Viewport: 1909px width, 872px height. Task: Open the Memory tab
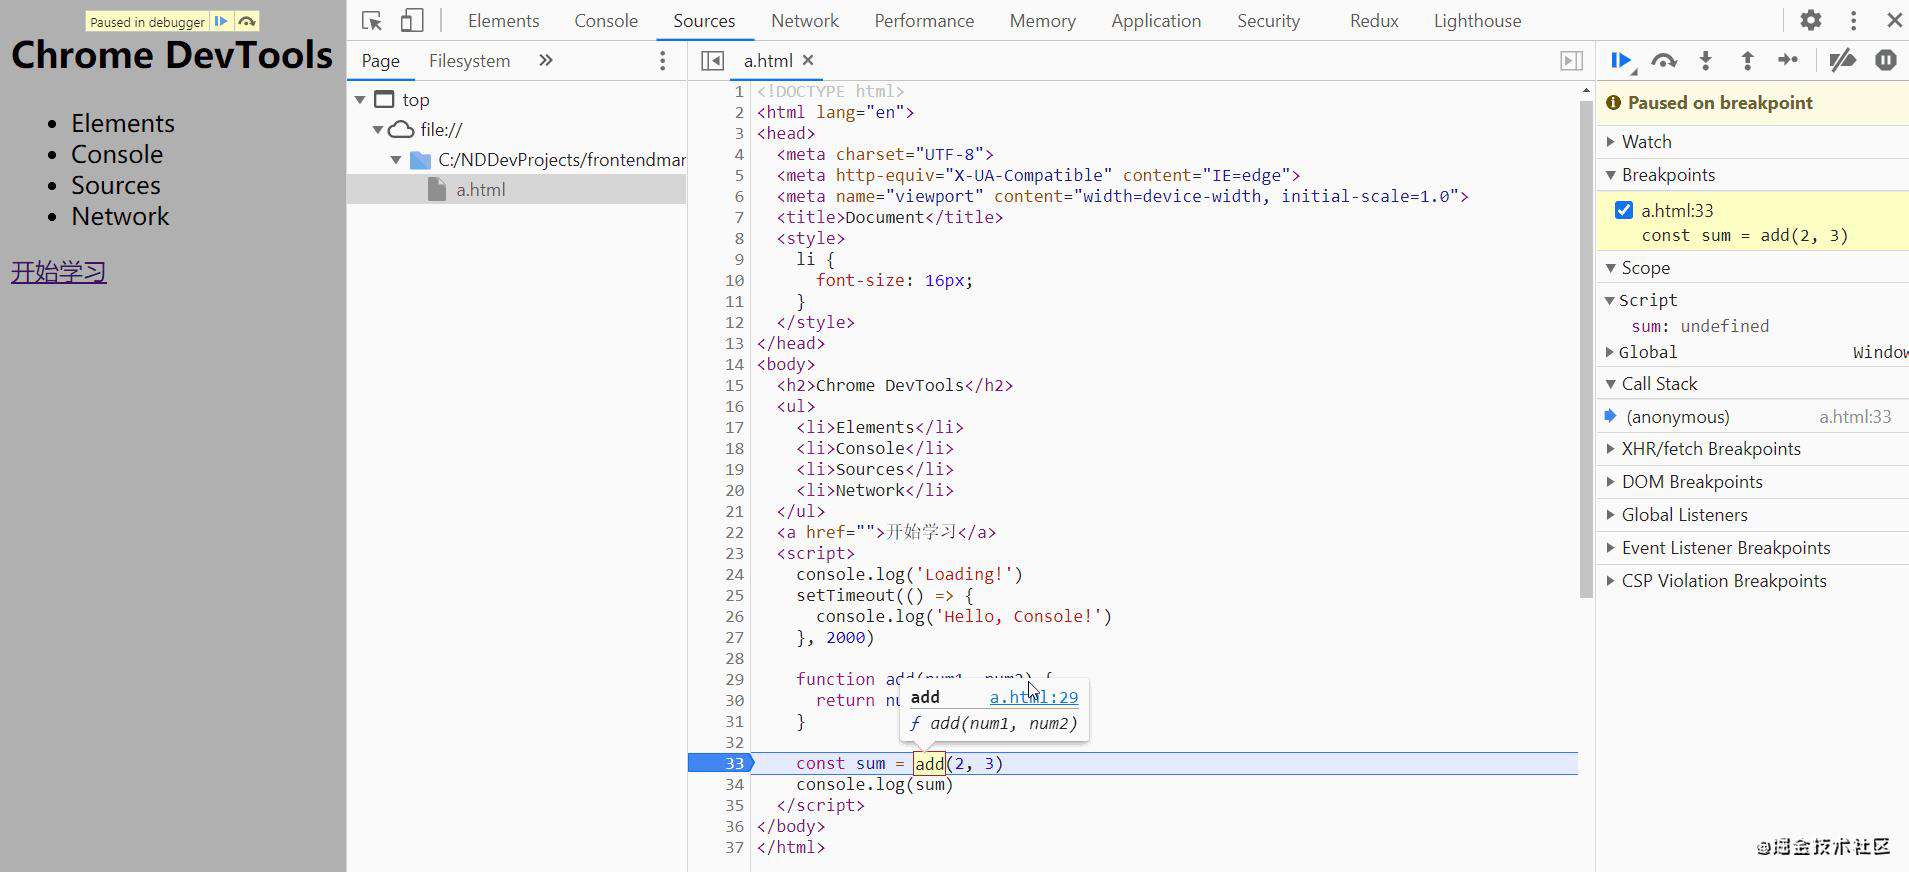1042,21
